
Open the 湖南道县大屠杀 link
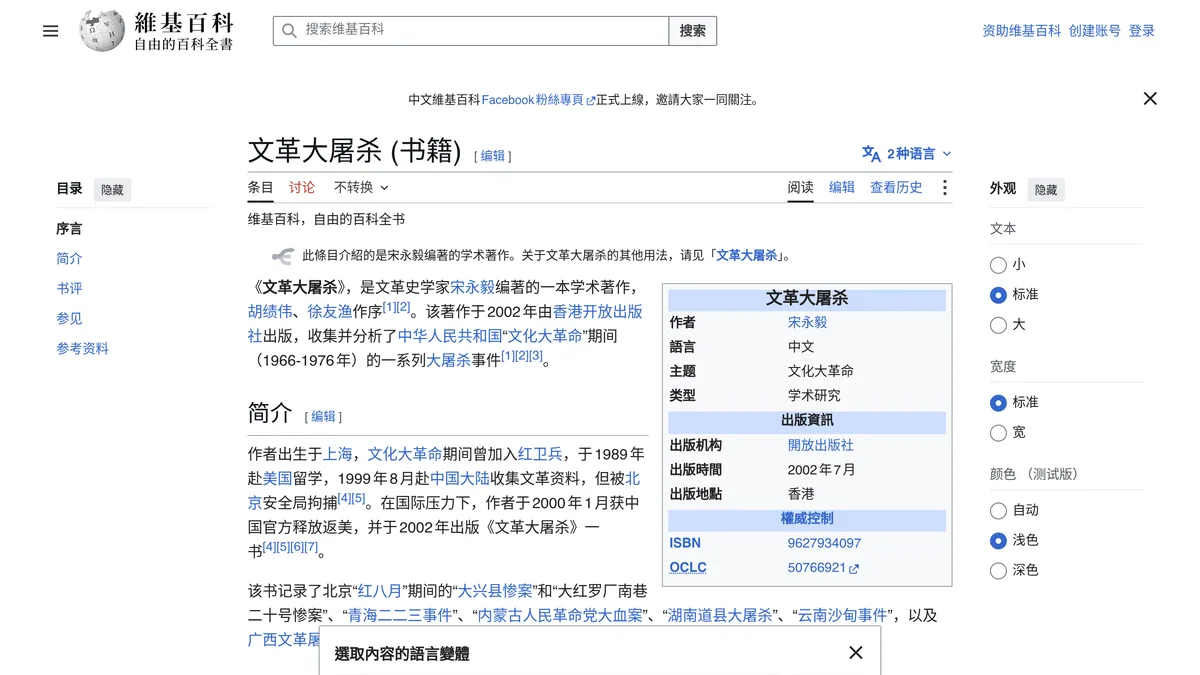pos(720,616)
